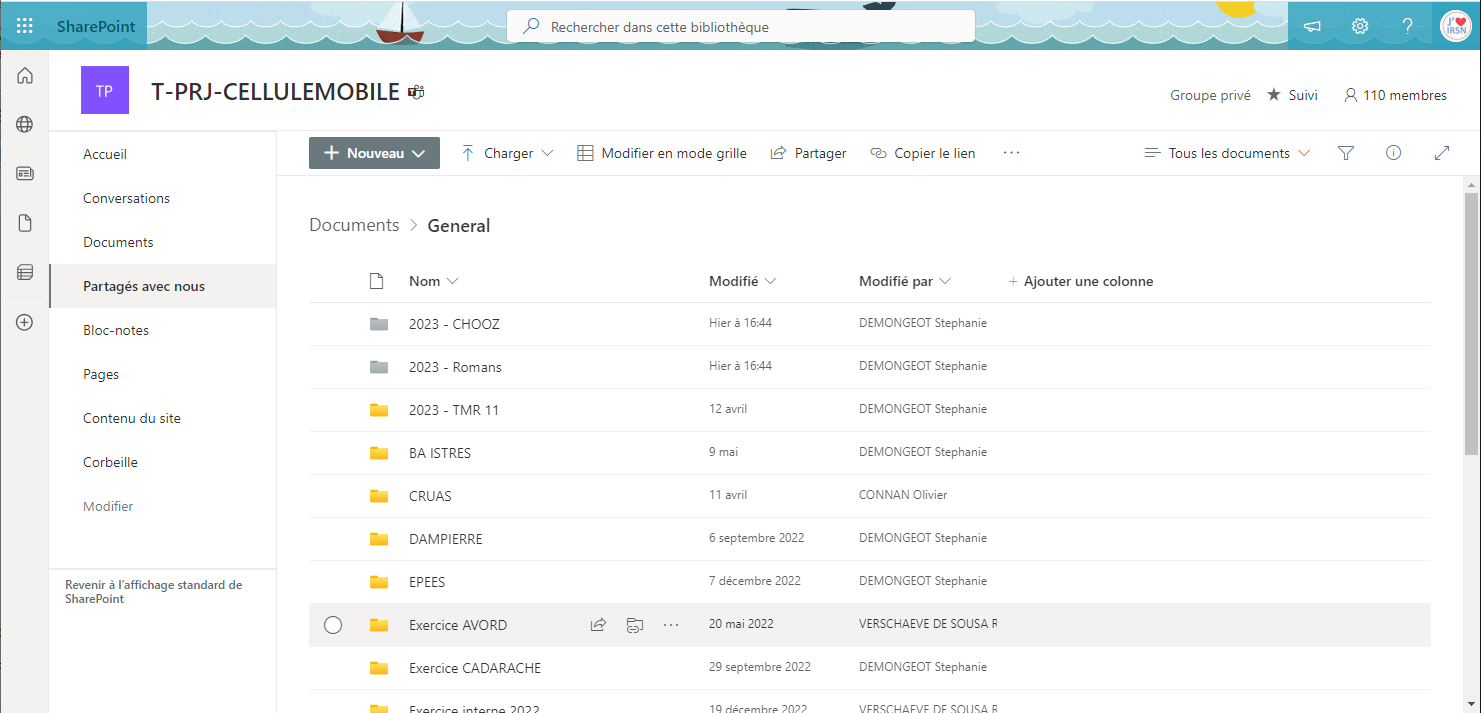Open the Tous les documents view selector
Screen dimensions: 1481x713
pyautogui.click(x=1227, y=152)
